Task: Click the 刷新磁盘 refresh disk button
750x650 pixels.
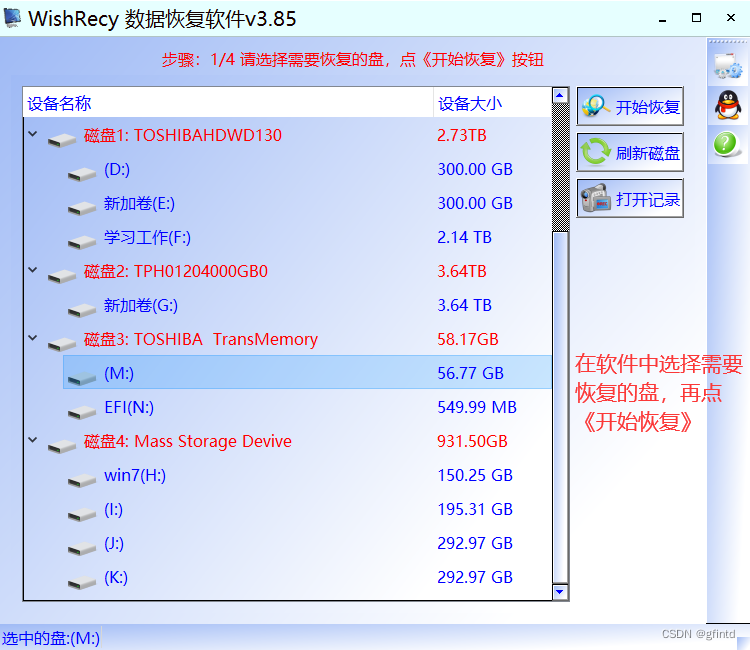Action: click(x=630, y=153)
